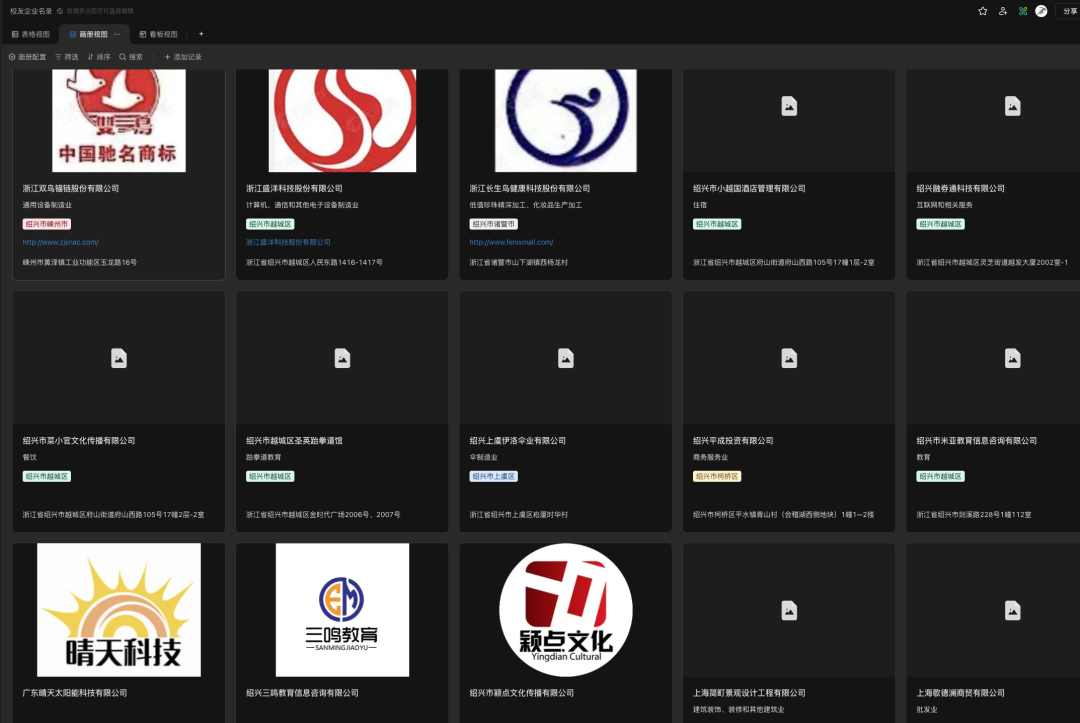Click the 搜索 search tool

(x=131, y=57)
